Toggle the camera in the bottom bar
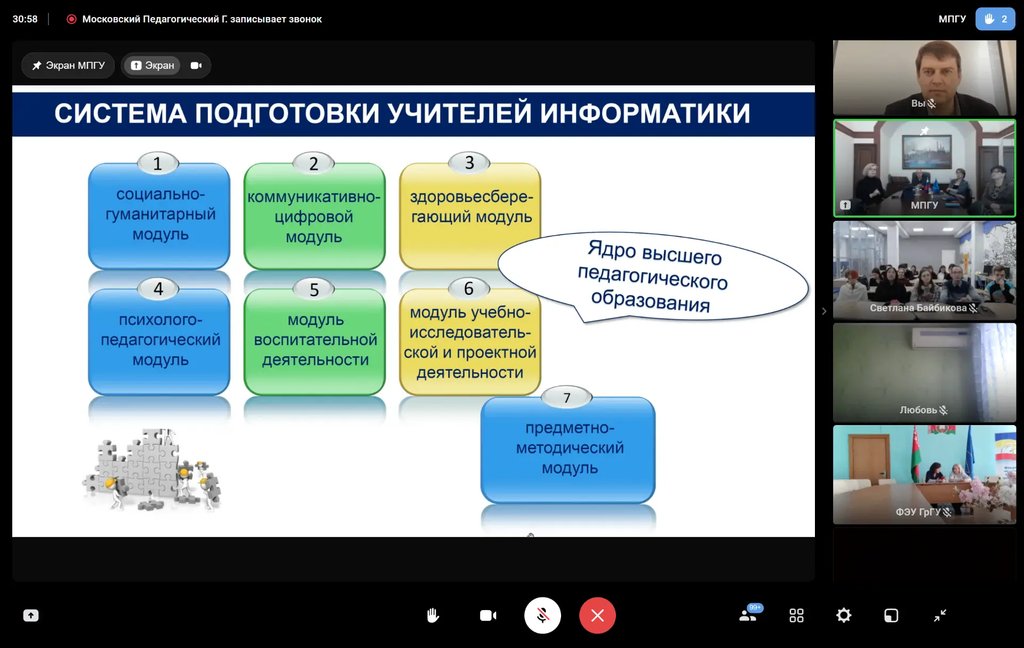The image size is (1024, 648). [x=488, y=616]
